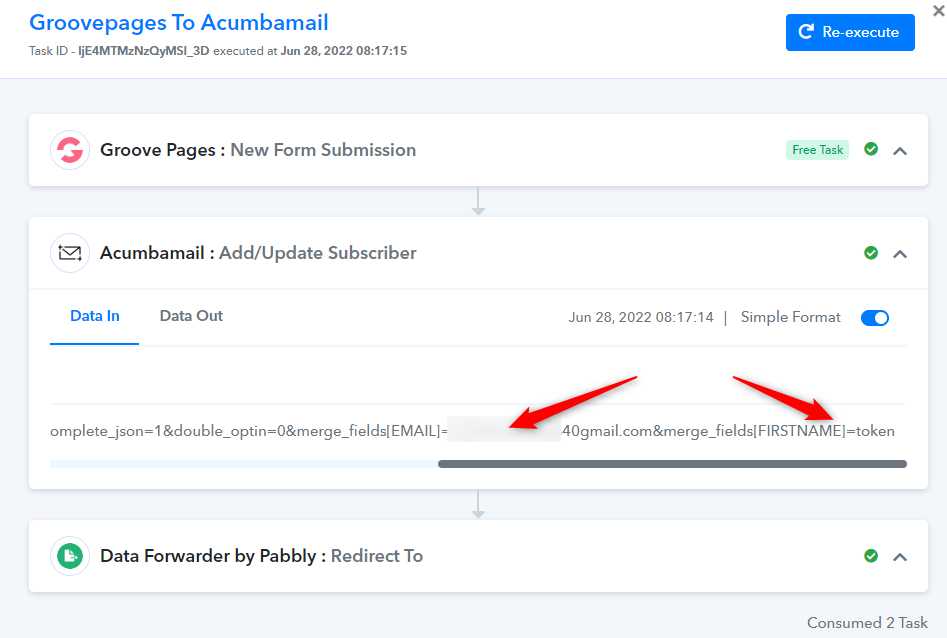
Task: Expand the Data Forwarder by Pabbly step
Action: [x=900, y=557]
